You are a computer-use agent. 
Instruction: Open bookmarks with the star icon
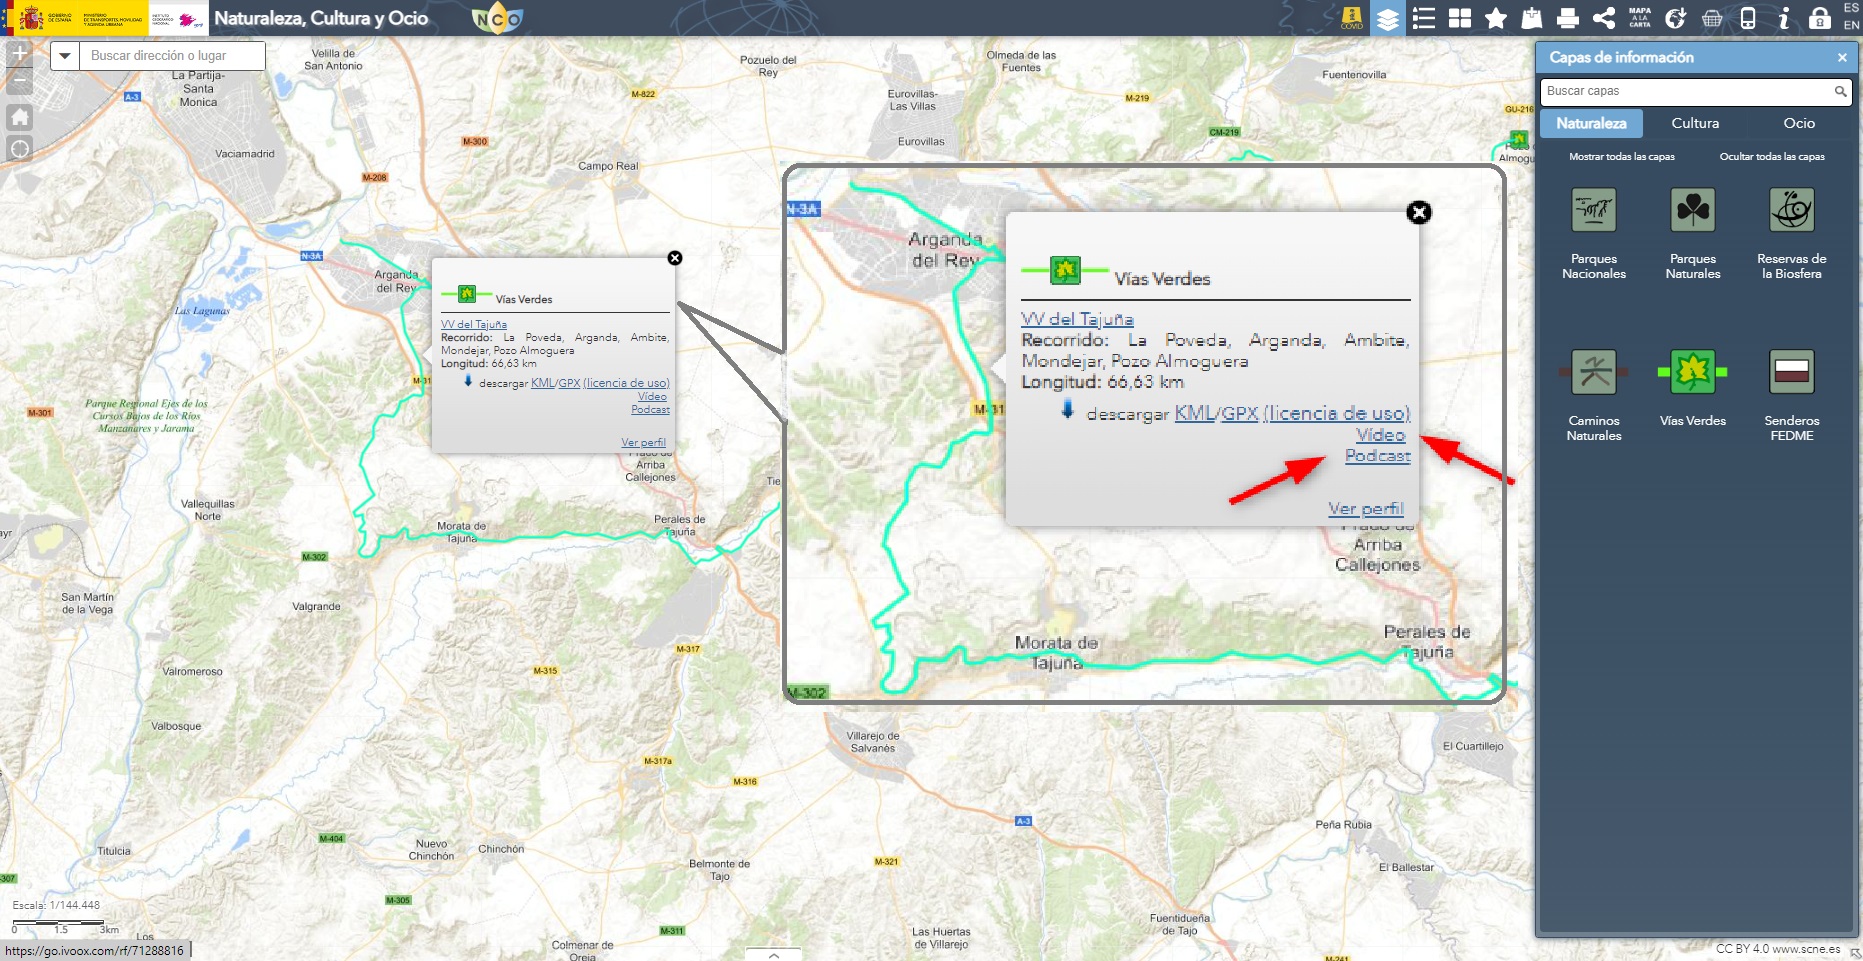(1496, 18)
